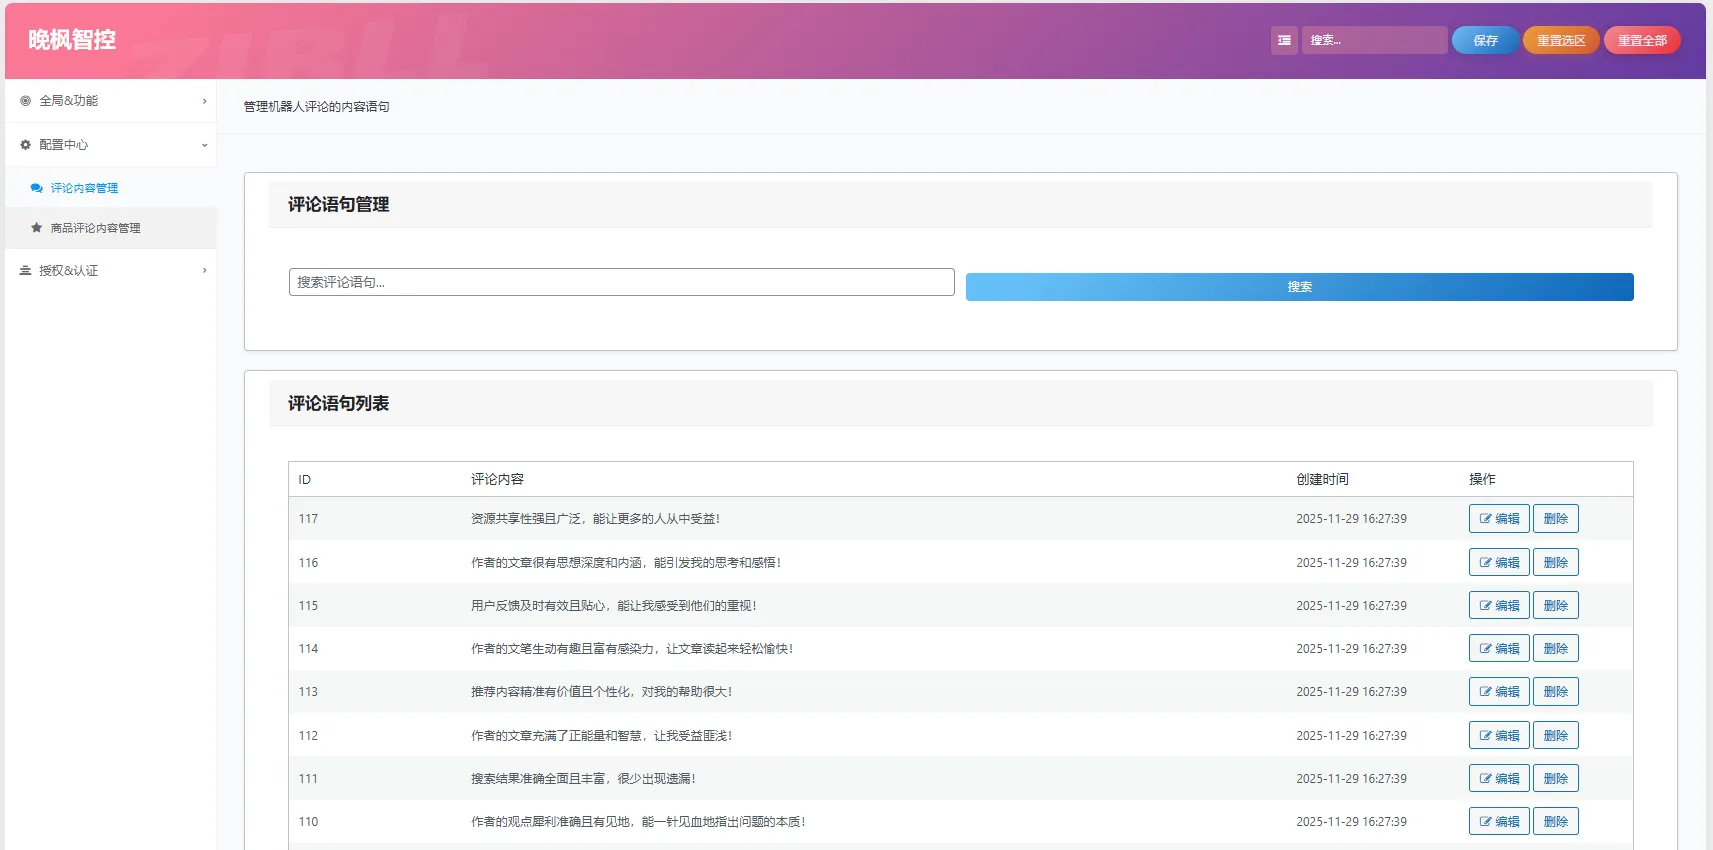Click the 全局&功能 target icon
The height and width of the screenshot is (850, 1713).
coord(26,101)
